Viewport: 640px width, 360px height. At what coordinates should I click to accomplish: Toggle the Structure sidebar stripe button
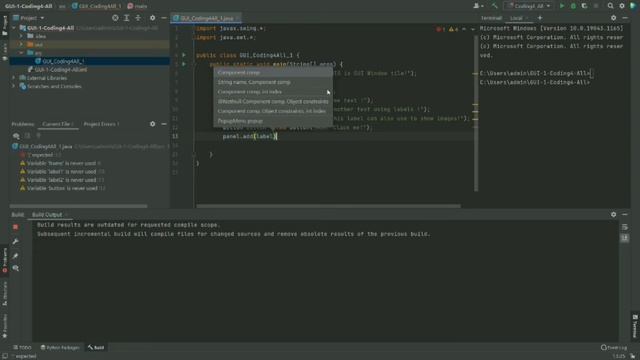pos(4,294)
